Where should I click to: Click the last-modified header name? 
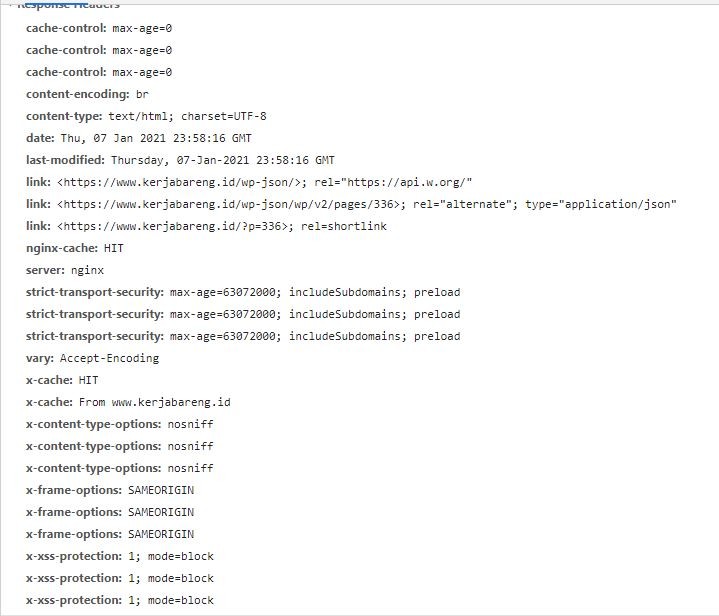[64, 160]
